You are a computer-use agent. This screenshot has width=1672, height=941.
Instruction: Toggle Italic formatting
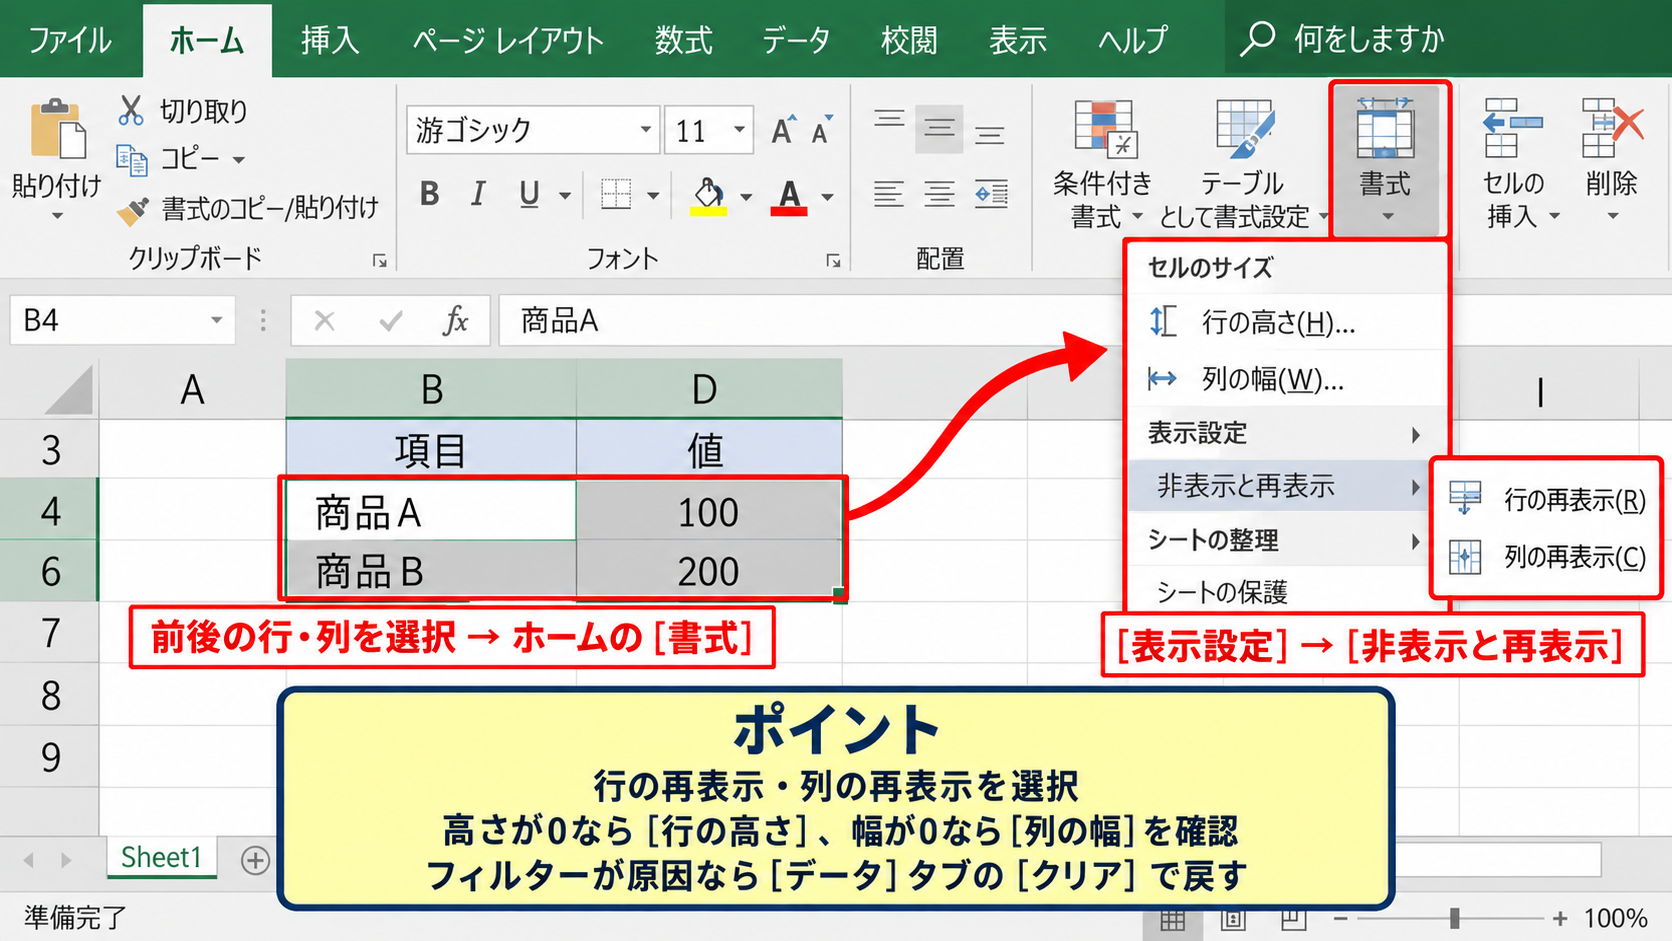(x=479, y=194)
